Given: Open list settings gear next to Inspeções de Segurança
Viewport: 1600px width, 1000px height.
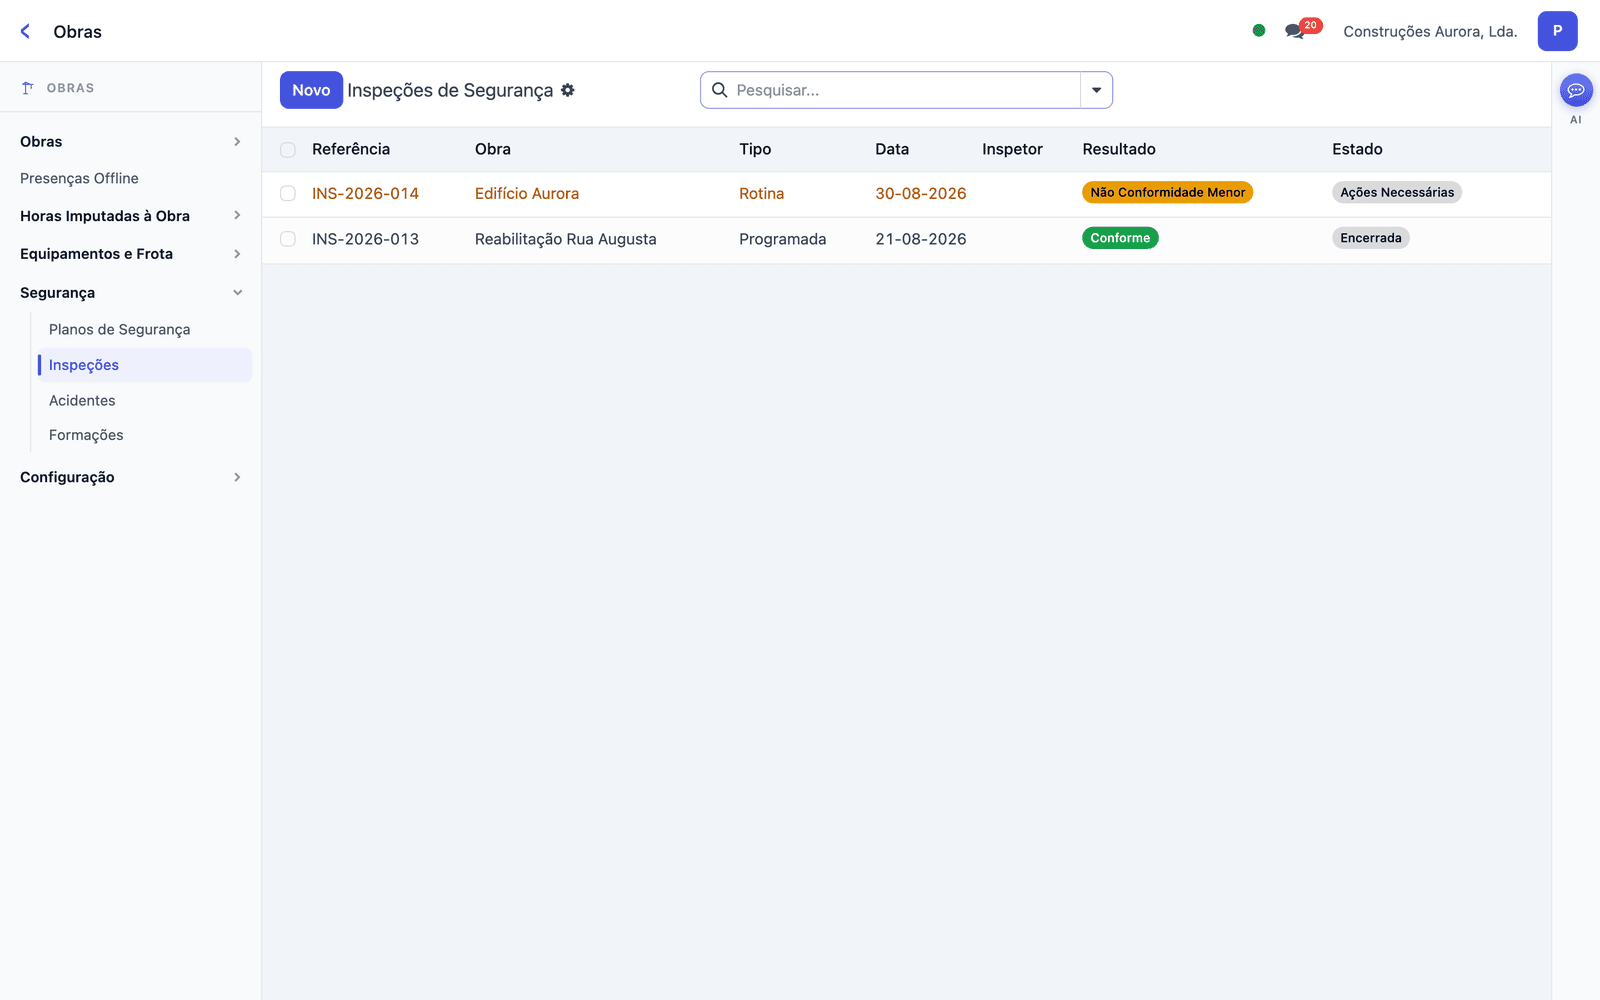Looking at the screenshot, I should pyautogui.click(x=568, y=90).
